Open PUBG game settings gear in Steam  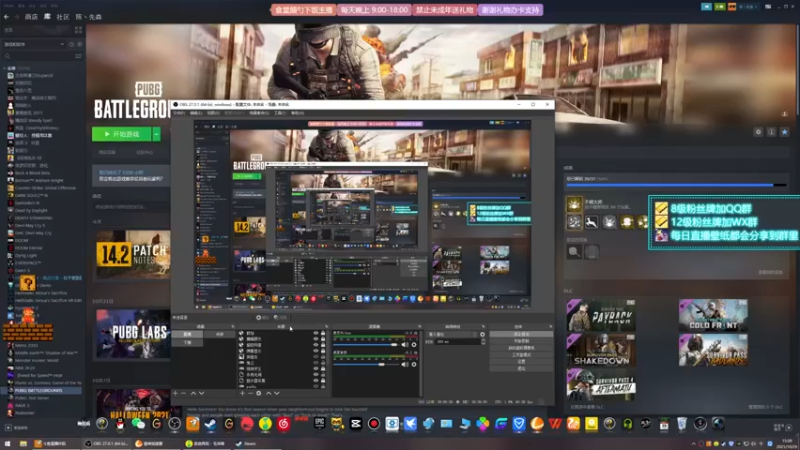(758, 132)
